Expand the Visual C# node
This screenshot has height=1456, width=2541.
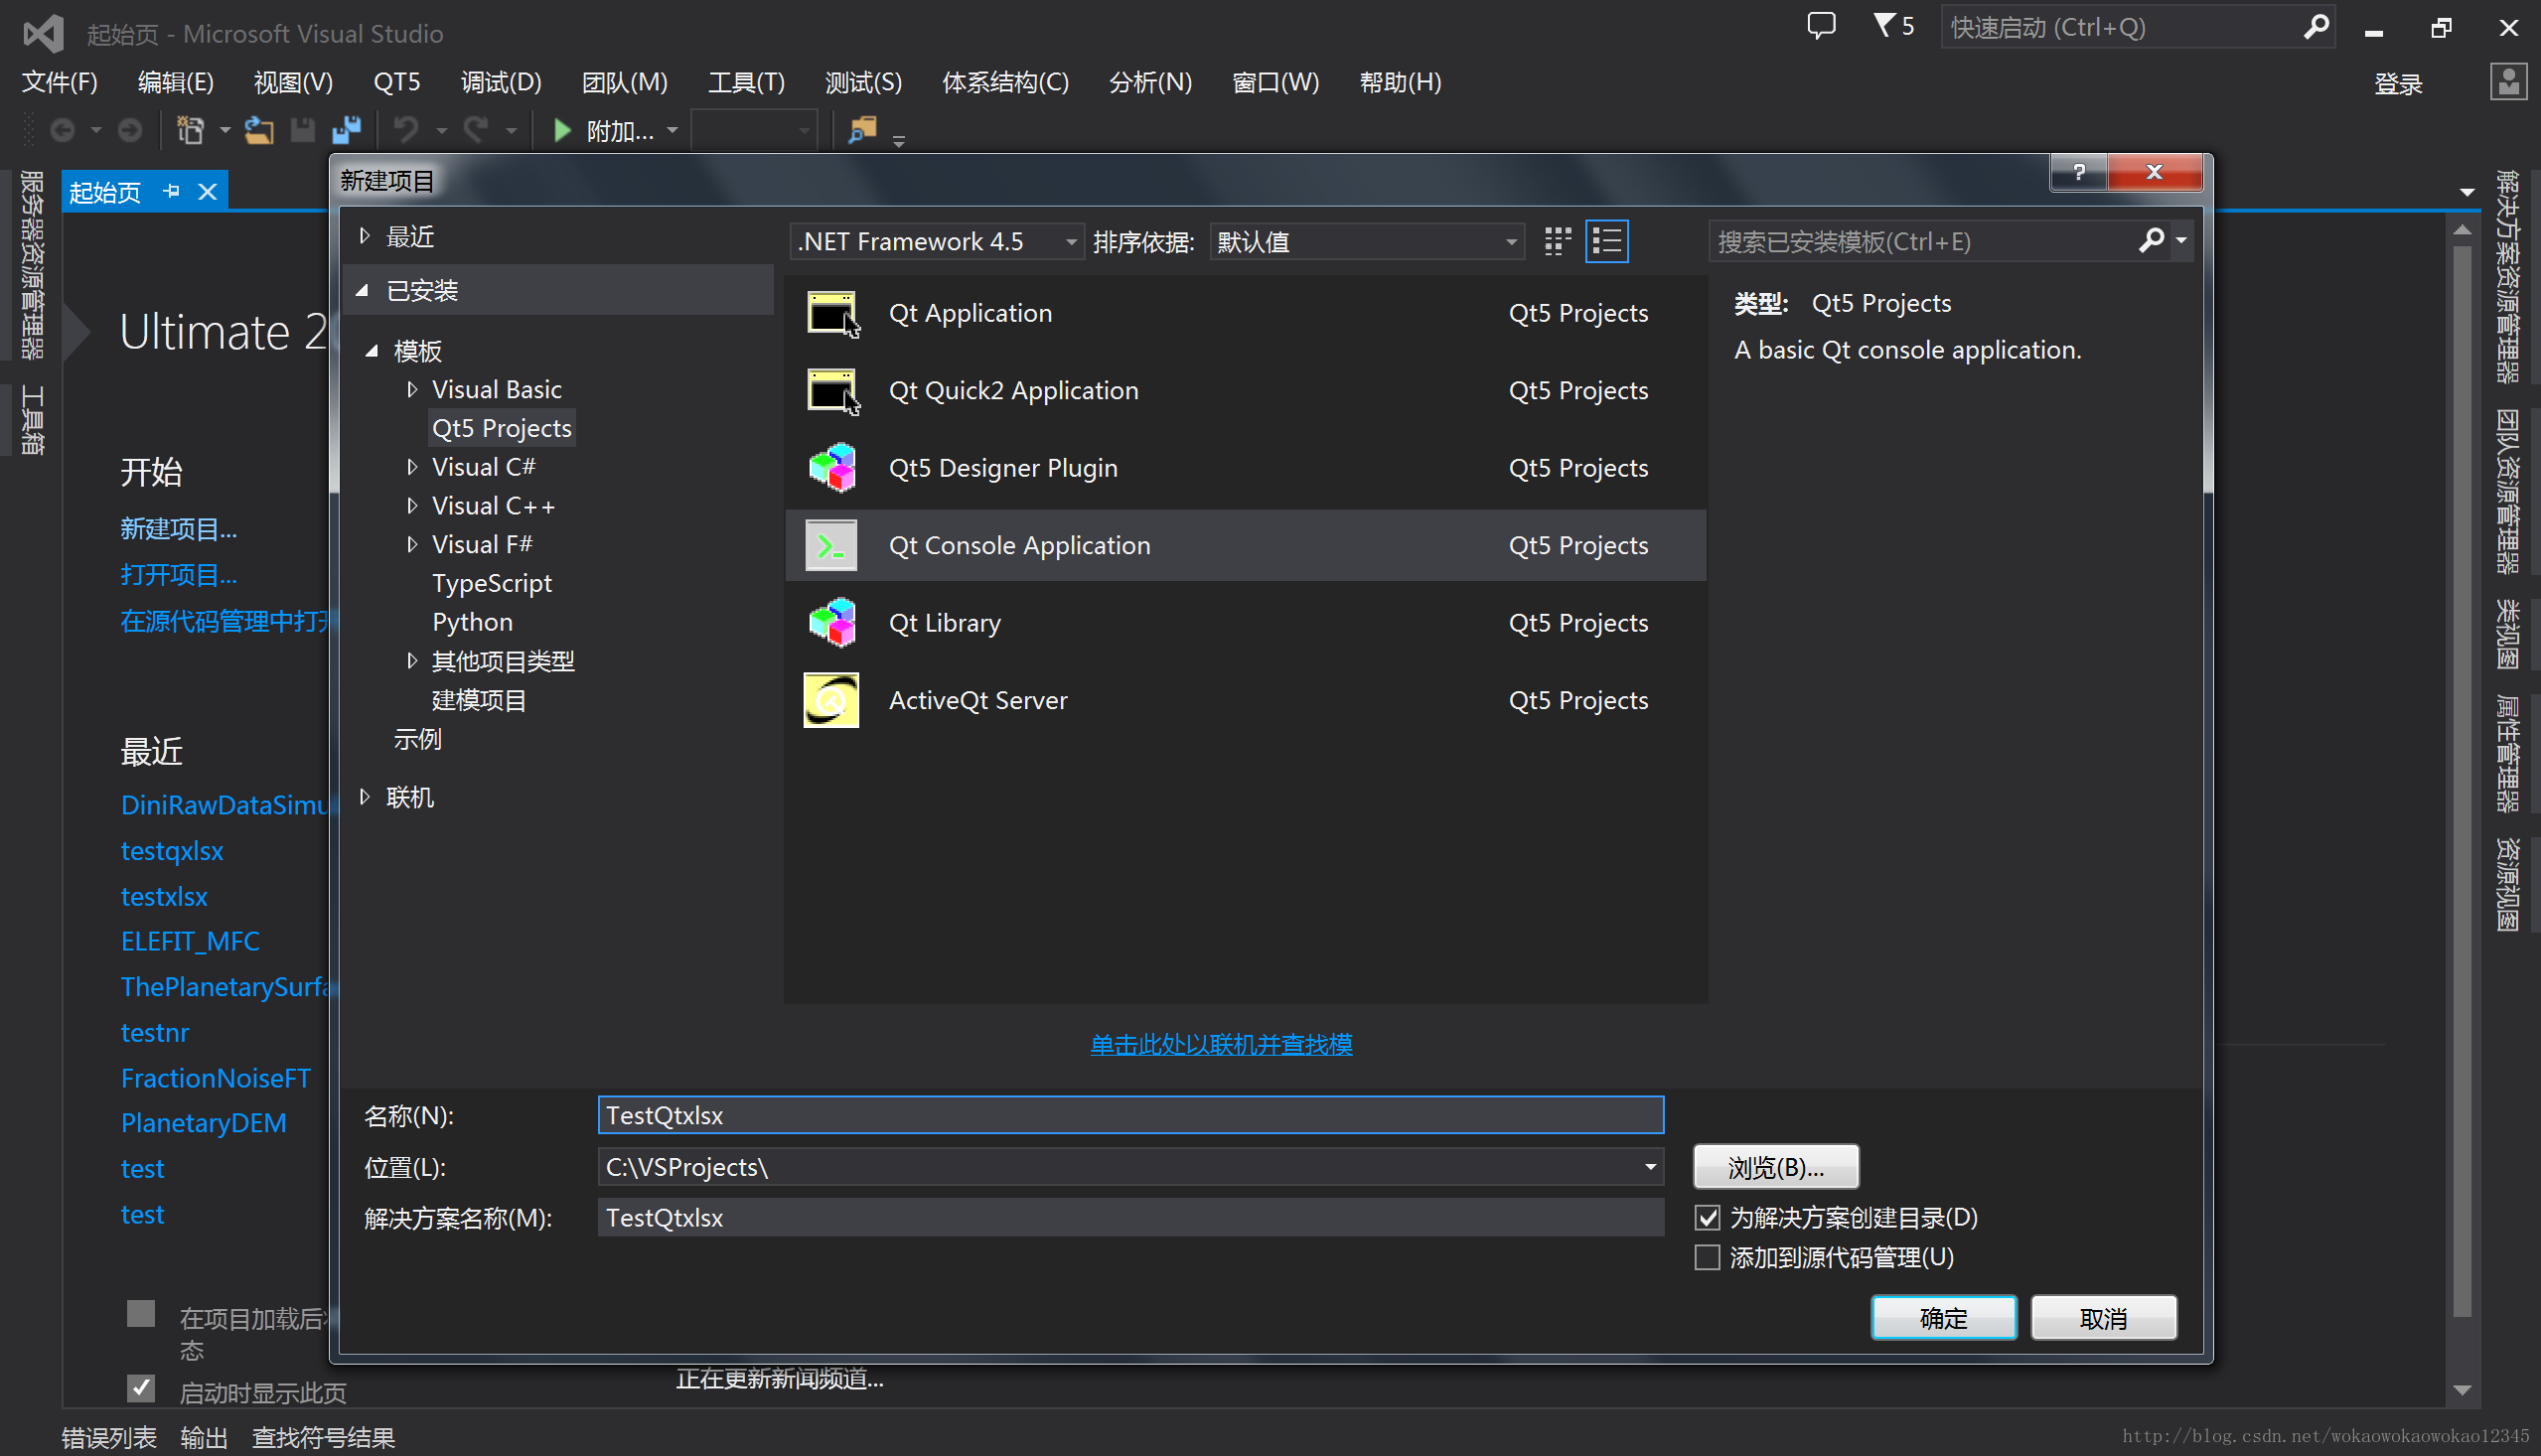pos(412,467)
